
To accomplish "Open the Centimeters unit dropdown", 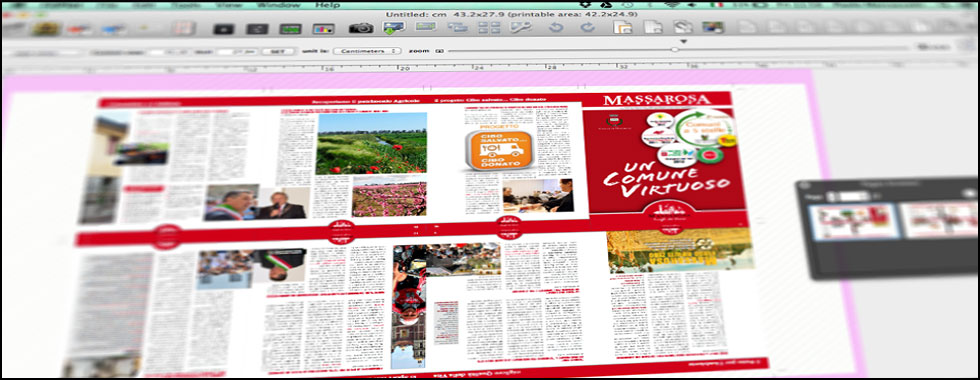I will (367, 51).
